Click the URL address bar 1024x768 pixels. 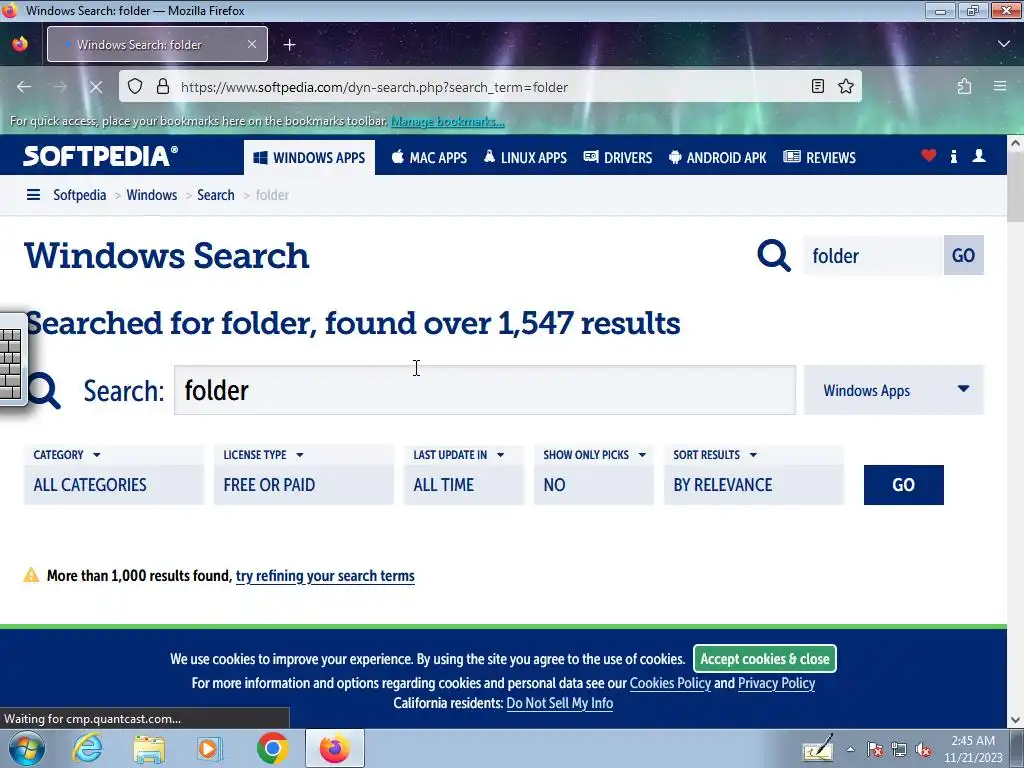[x=490, y=87]
